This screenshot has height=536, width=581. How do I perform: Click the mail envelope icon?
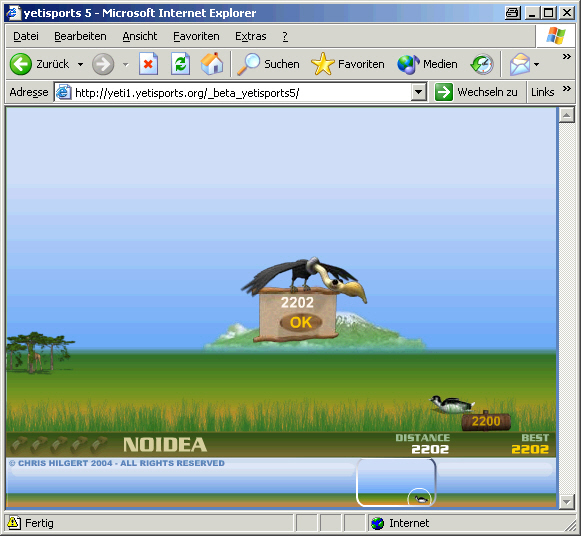click(x=519, y=64)
